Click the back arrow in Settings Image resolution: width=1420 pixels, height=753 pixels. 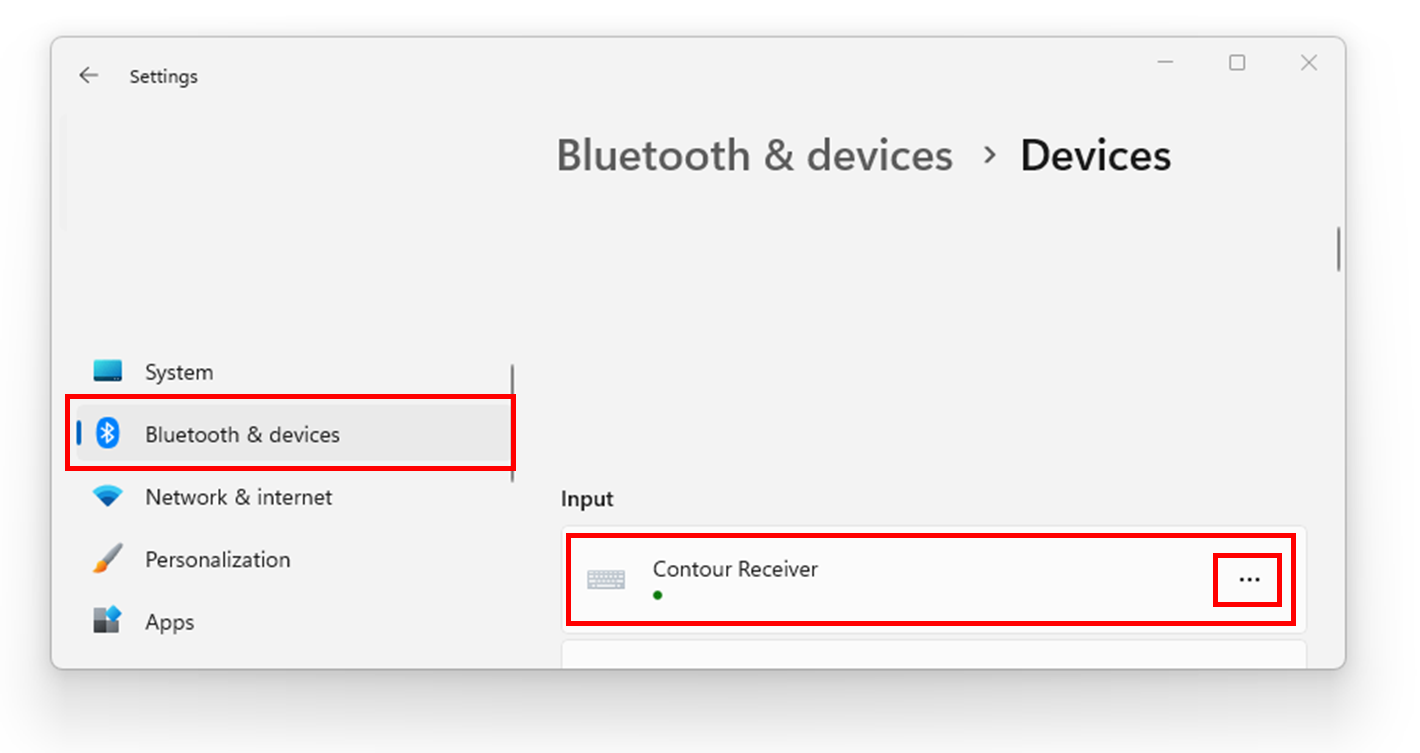click(x=89, y=76)
